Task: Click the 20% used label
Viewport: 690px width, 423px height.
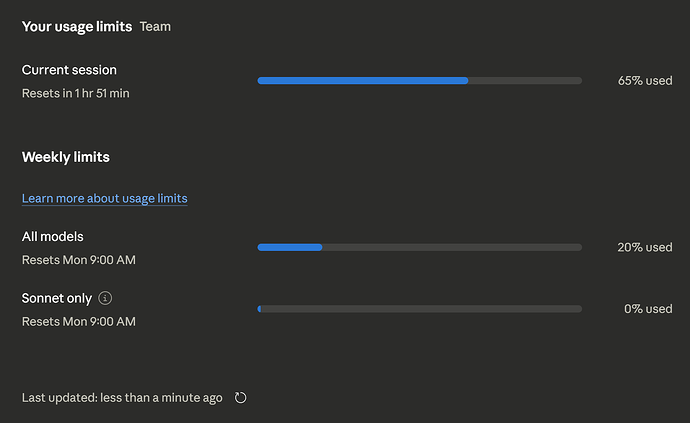Action: 645,247
